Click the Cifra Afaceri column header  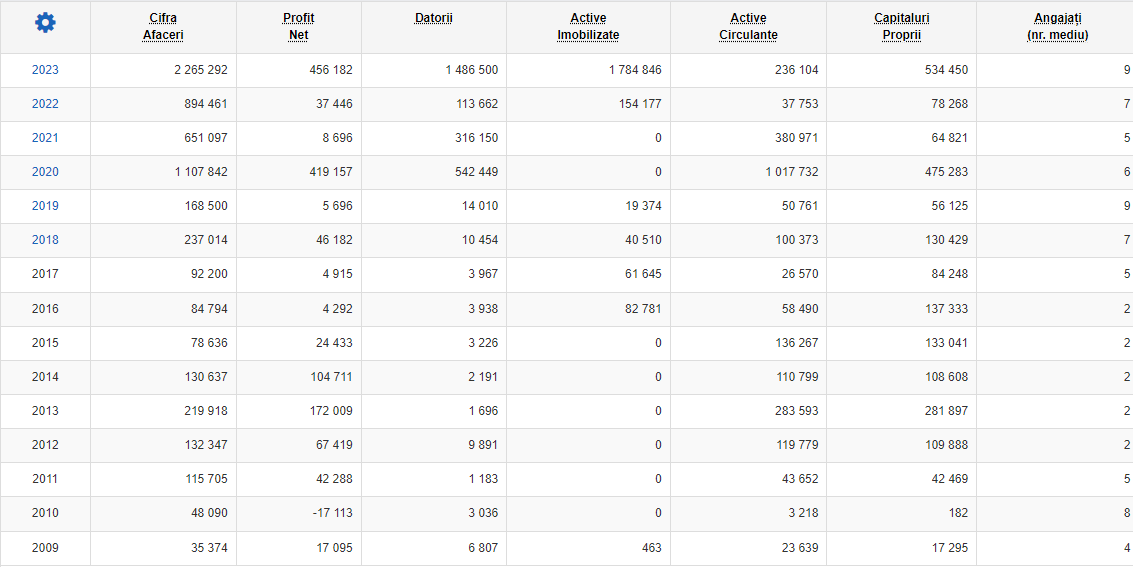pos(163,26)
